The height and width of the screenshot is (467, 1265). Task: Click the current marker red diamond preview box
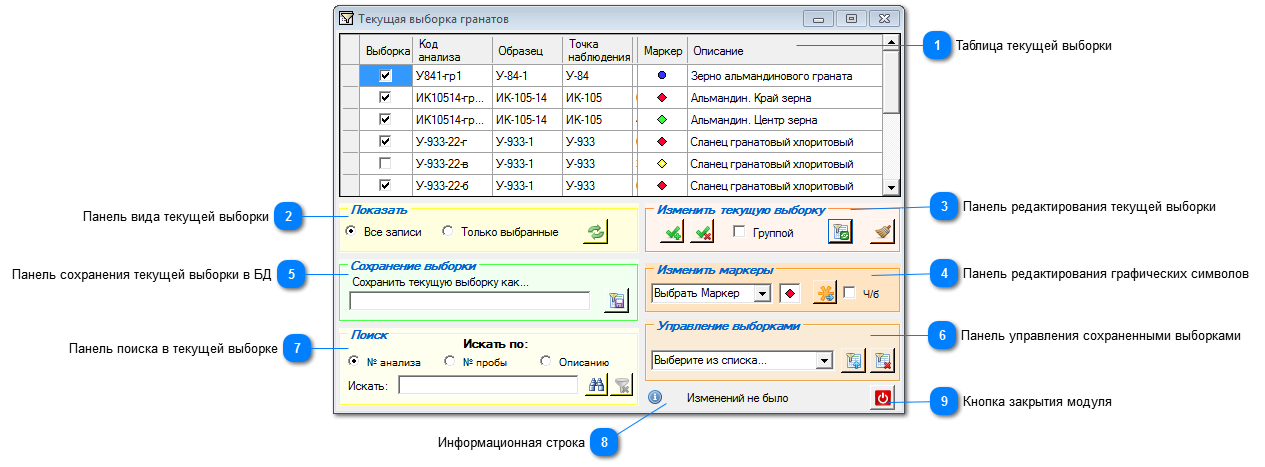pyautogui.click(x=790, y=294)
